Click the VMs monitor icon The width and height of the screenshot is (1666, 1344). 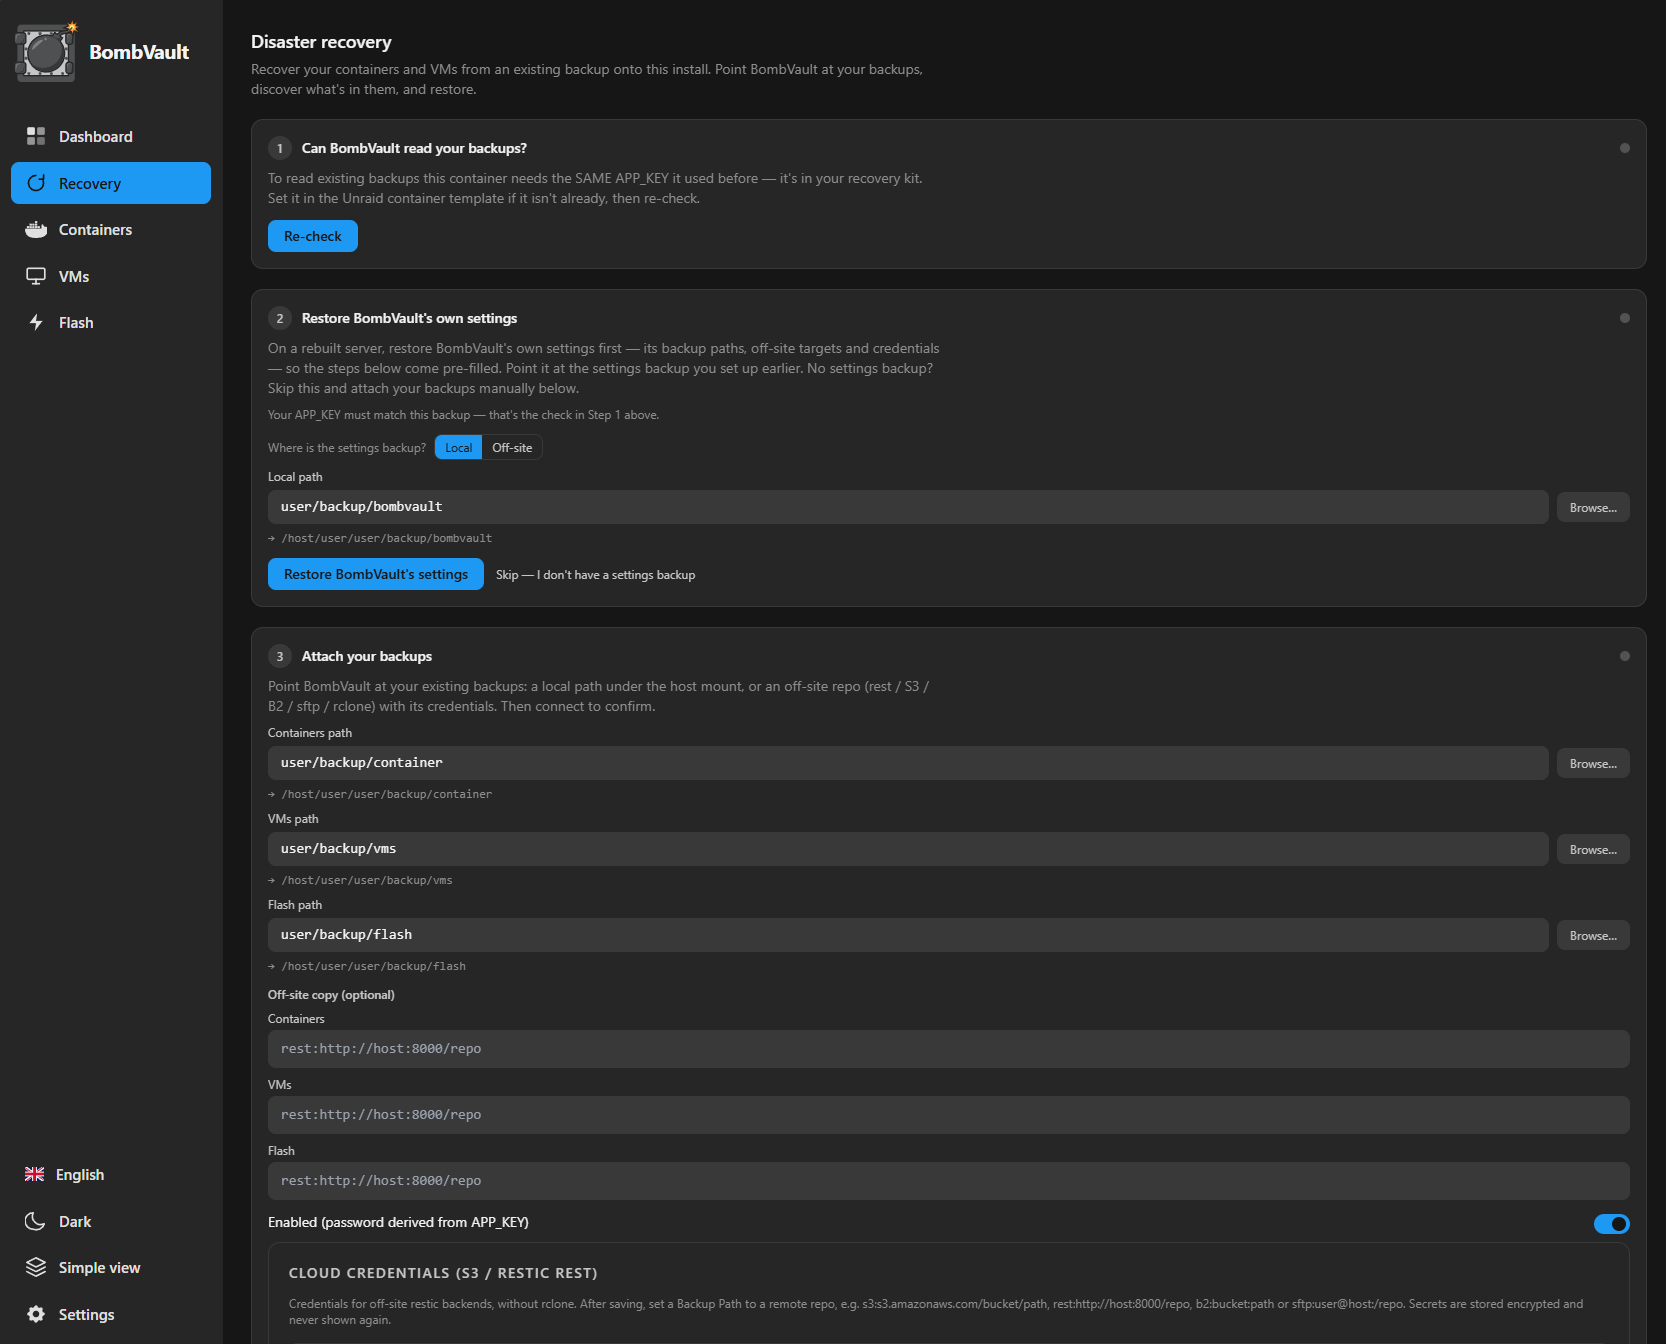[x=36, y=276]
